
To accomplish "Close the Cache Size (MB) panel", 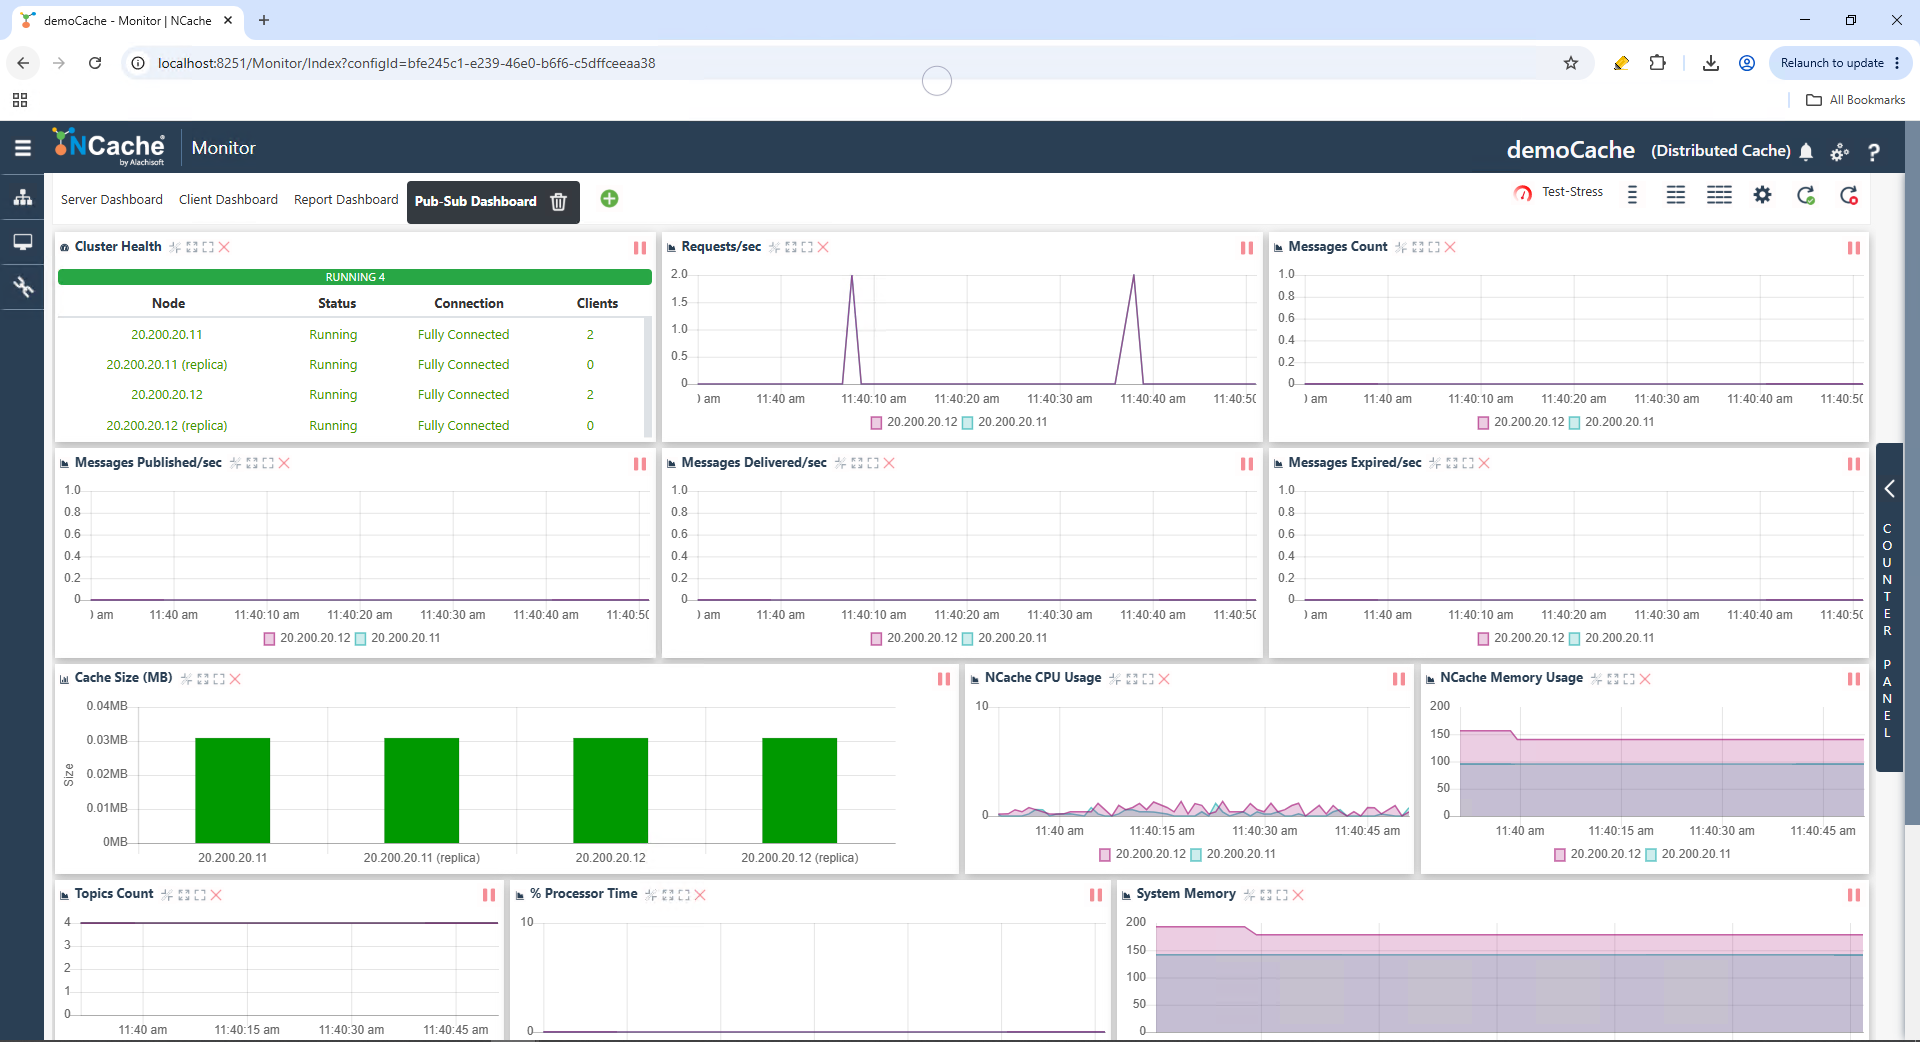I will pos(235,679).
